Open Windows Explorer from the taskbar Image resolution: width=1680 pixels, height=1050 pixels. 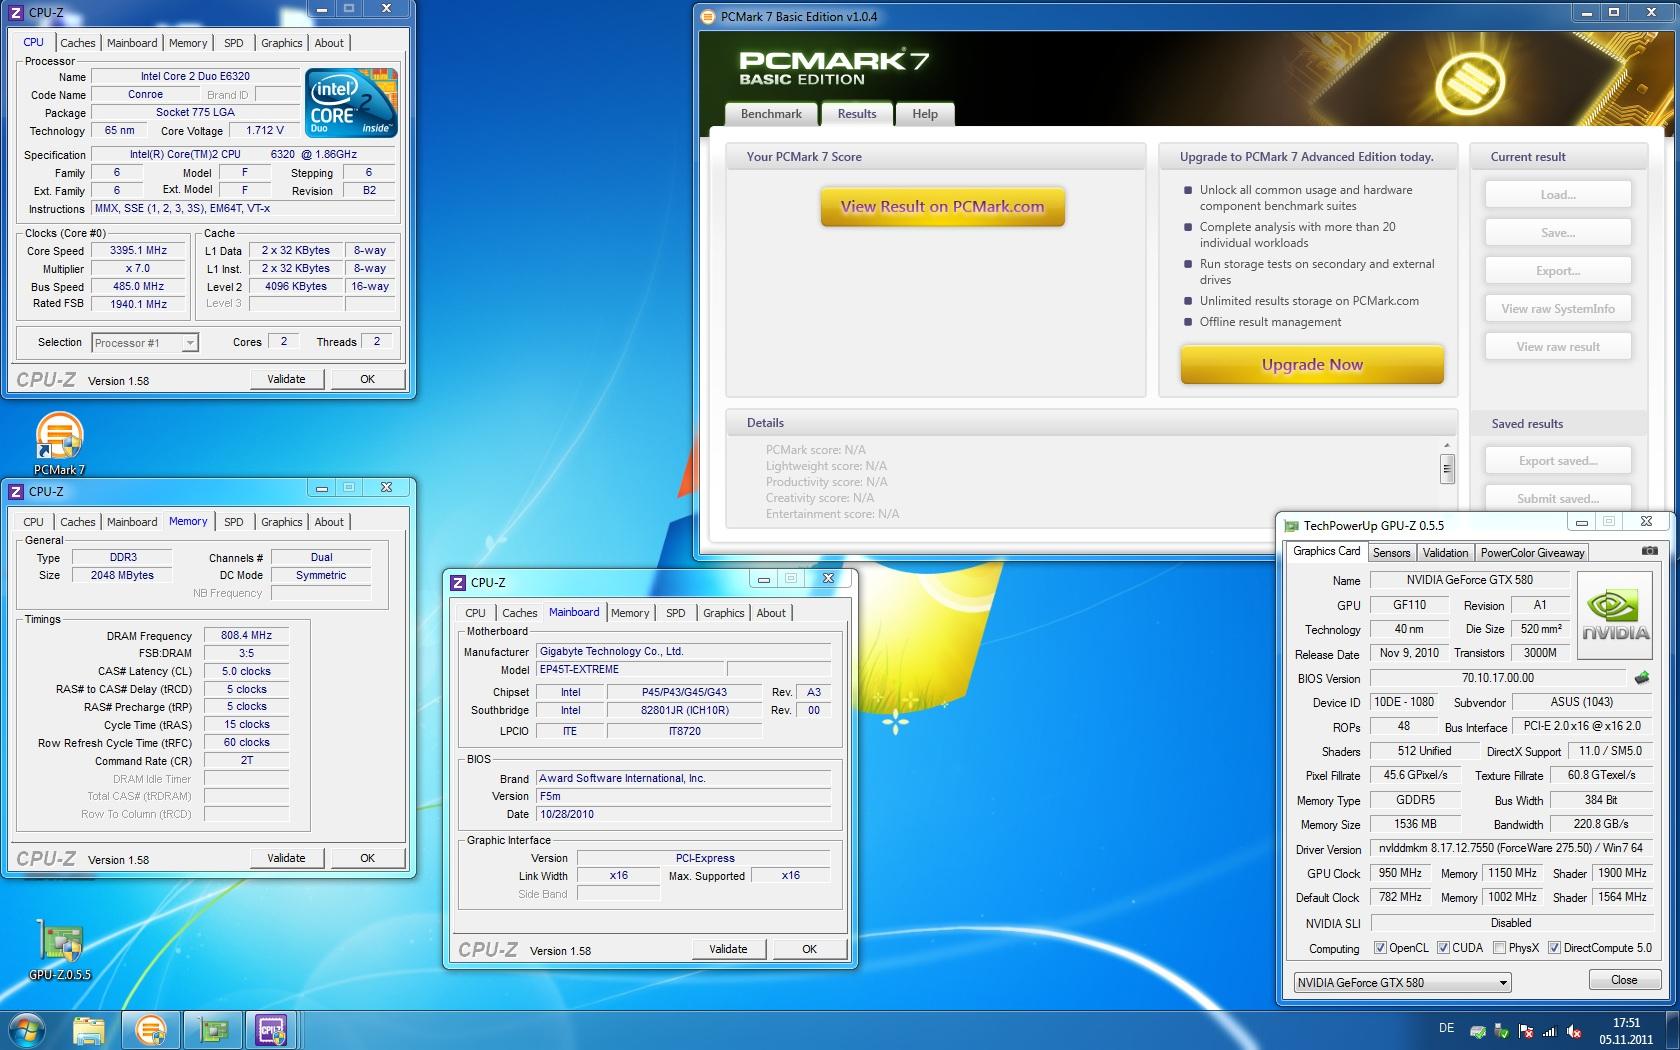(x=89, y=1029)
